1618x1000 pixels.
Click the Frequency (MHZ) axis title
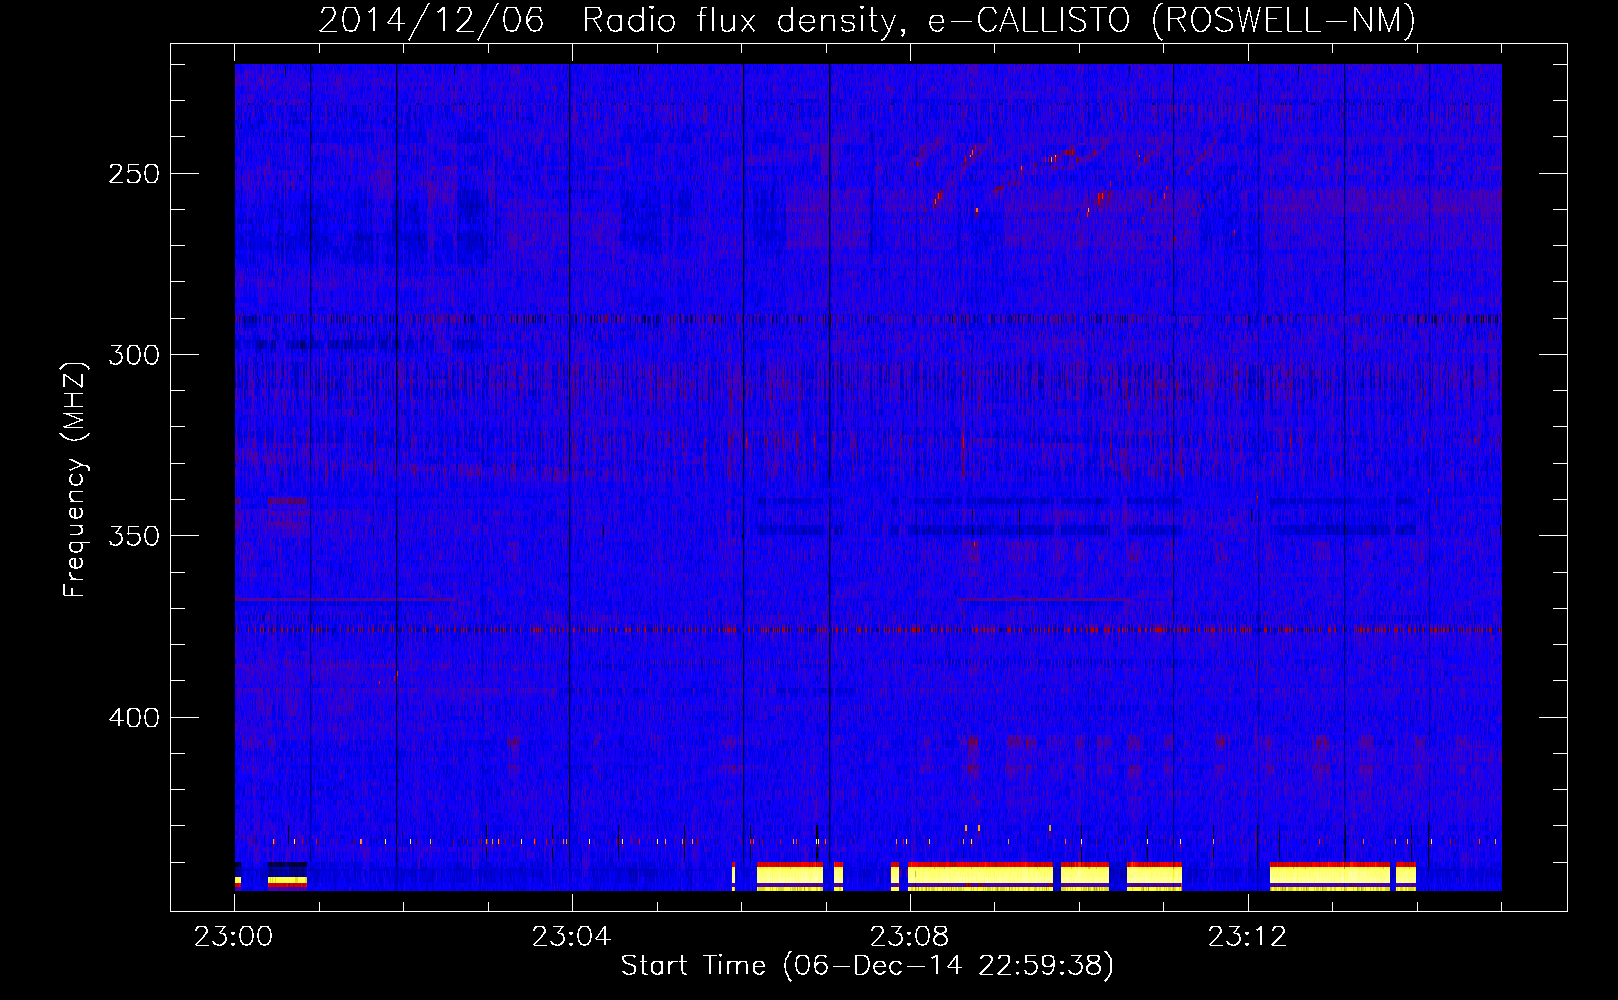[x=76, y=479]
